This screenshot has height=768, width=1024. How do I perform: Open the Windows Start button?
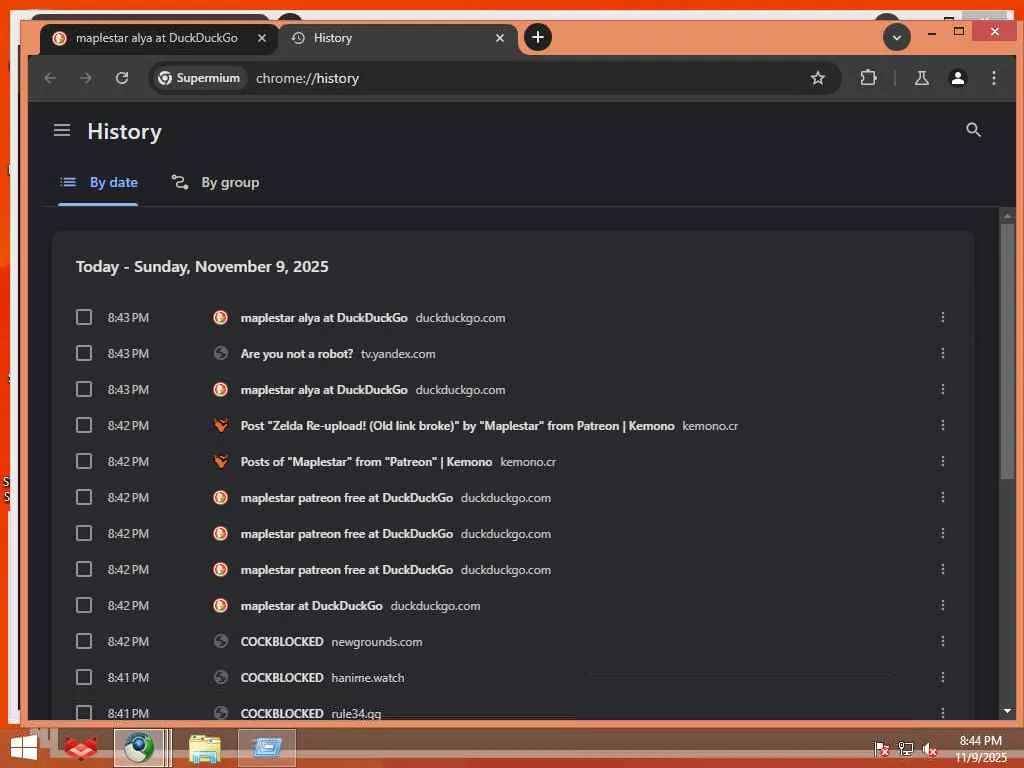(24, 747)
